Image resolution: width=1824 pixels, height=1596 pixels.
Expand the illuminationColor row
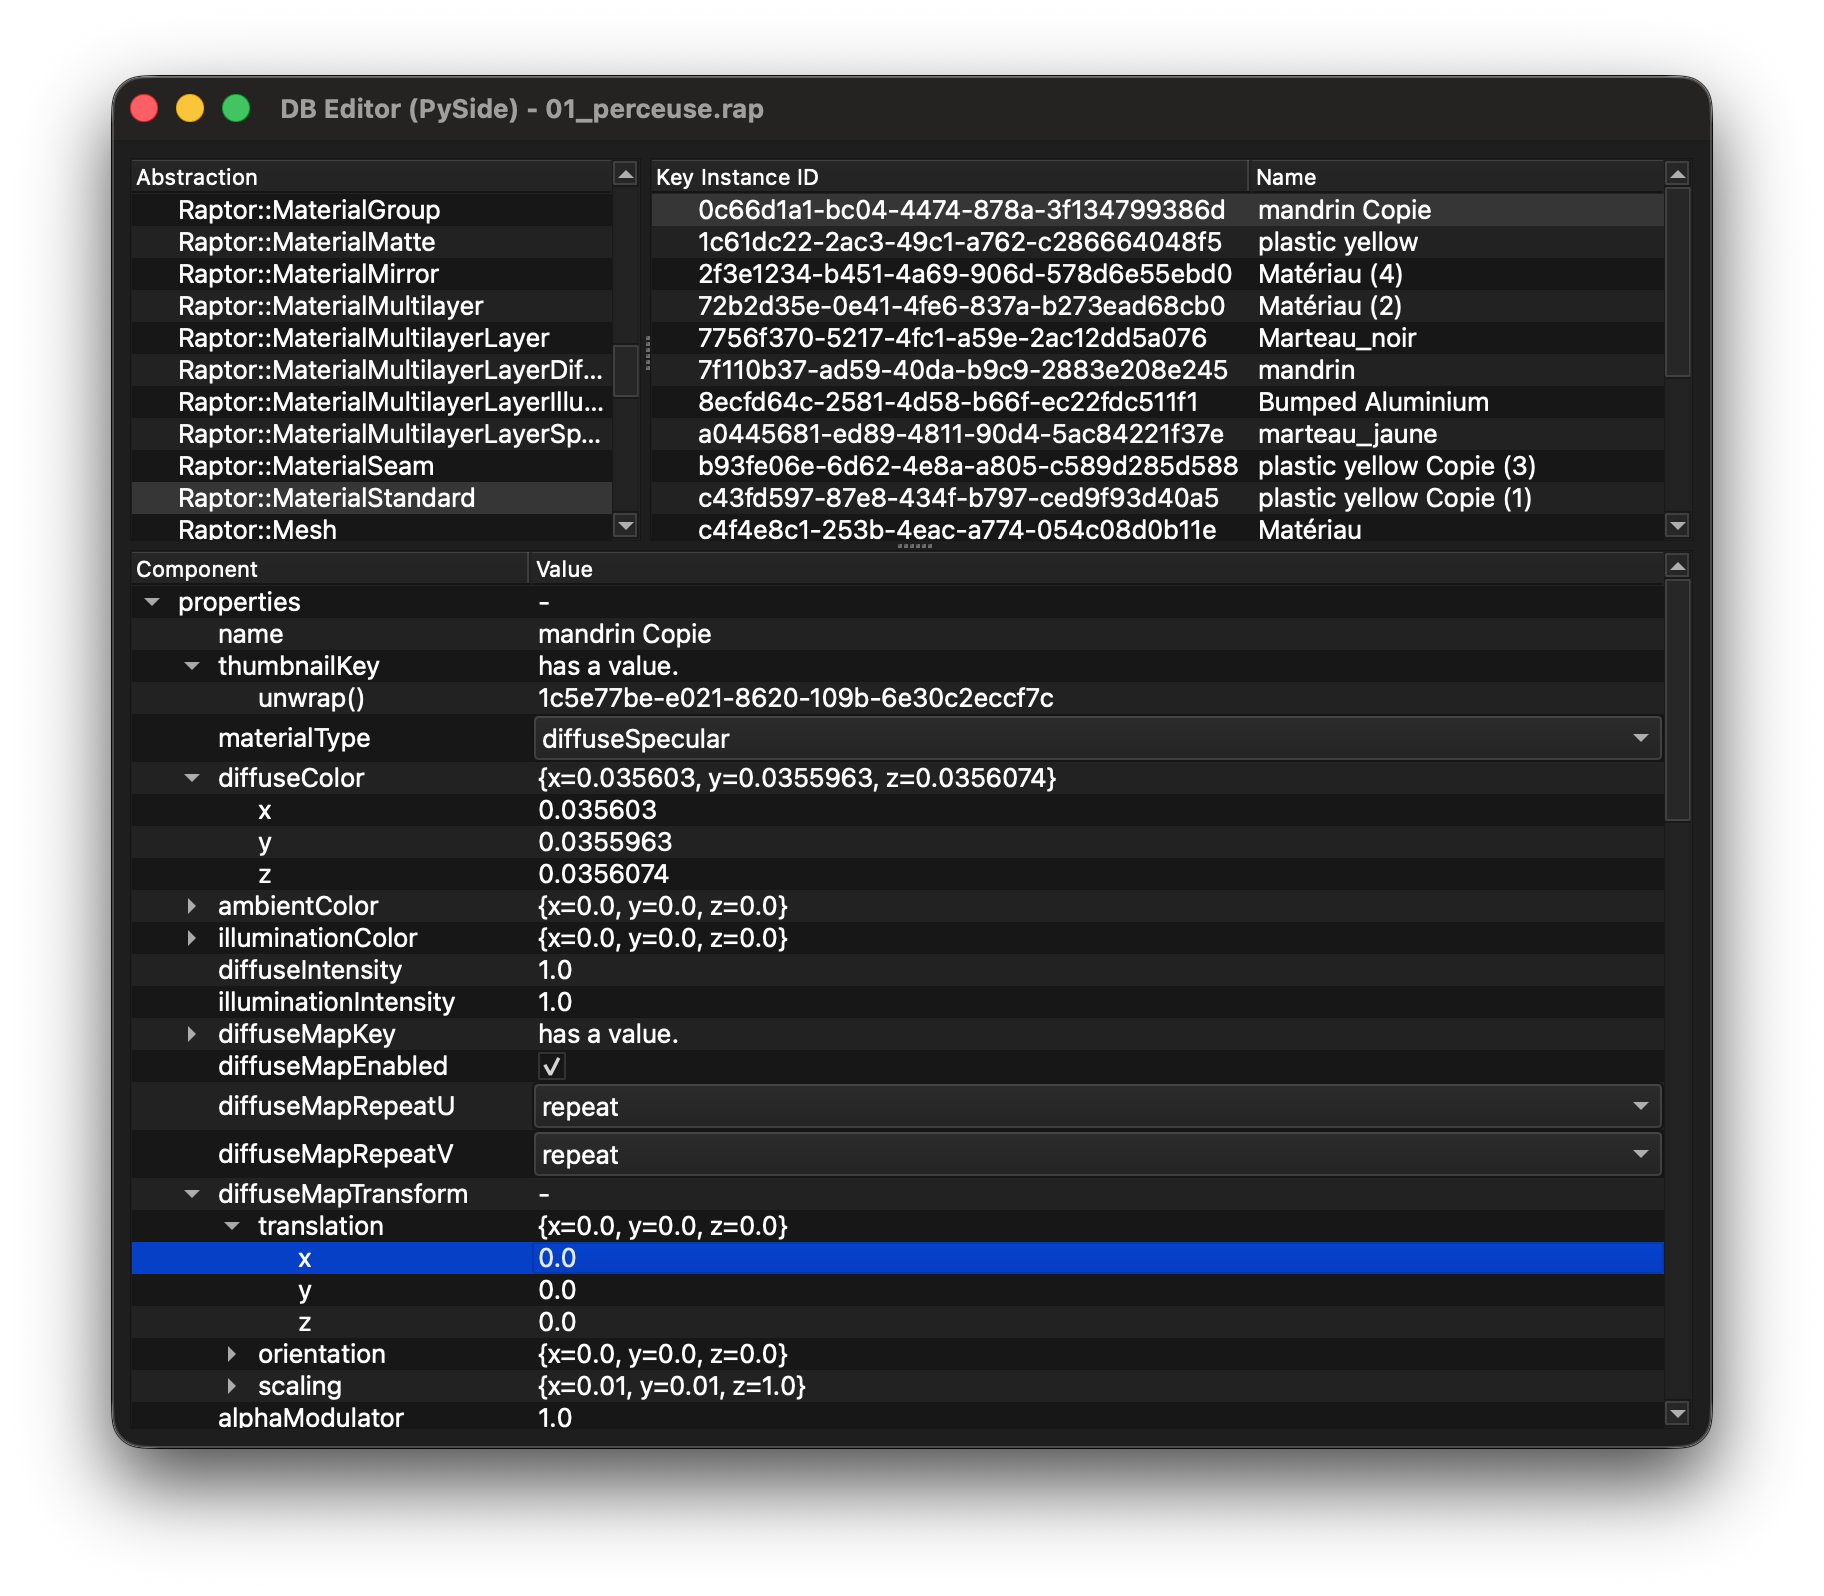[192, 938]
